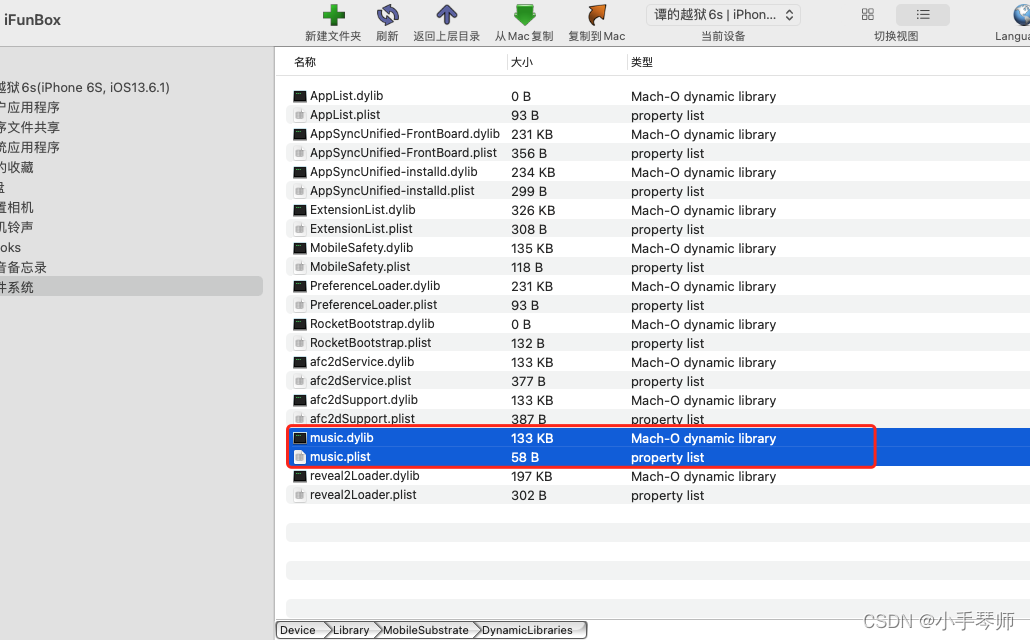The width and height of the screenshot is (1030, 640).
Task: Click the AppSyncUnified-FrontBoard.plist icon
Action: (x=300, y=154)
